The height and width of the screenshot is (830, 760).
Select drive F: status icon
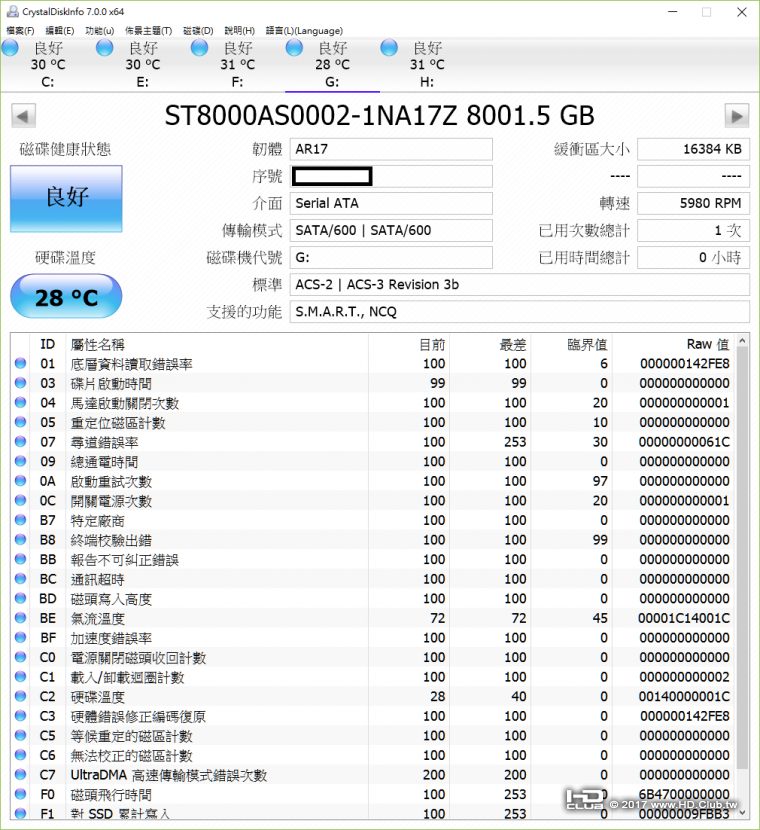[x=200, y=48]
